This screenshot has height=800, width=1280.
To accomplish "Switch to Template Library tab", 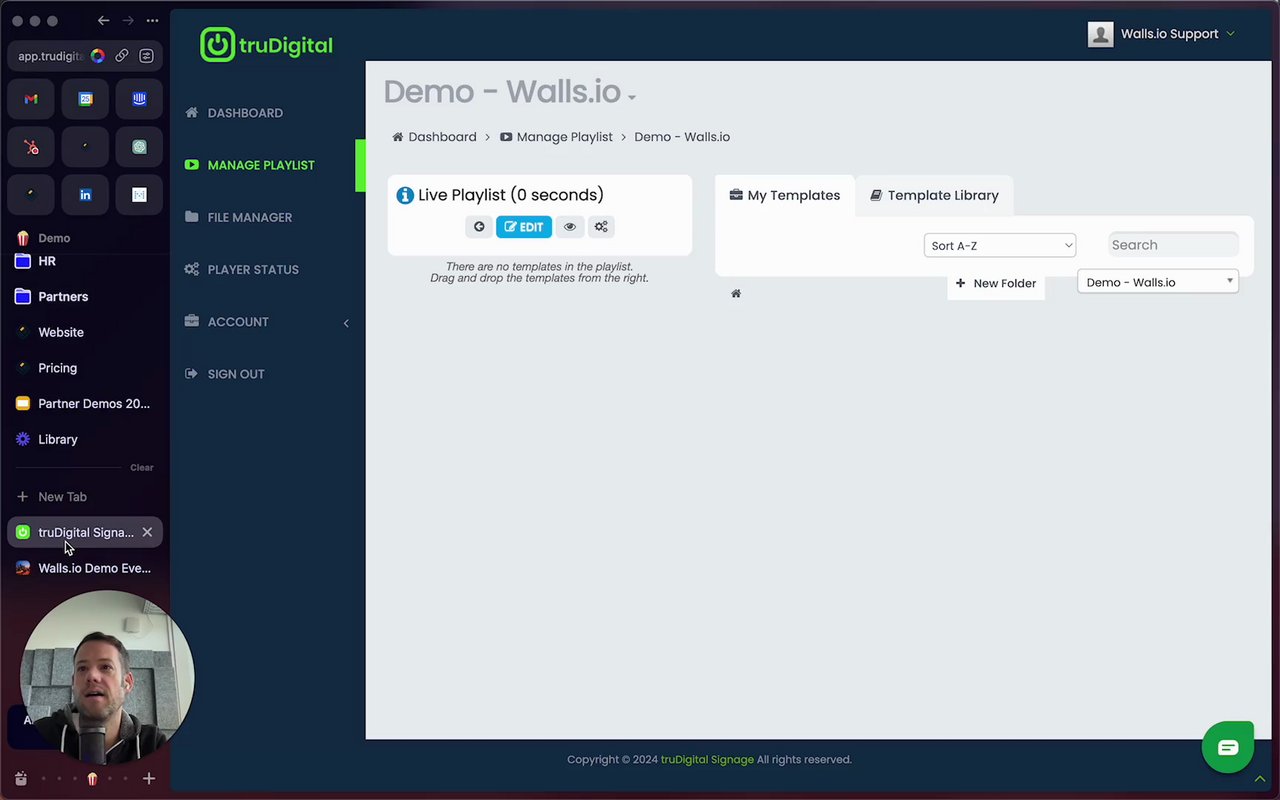I will click(x=934, y=195).
